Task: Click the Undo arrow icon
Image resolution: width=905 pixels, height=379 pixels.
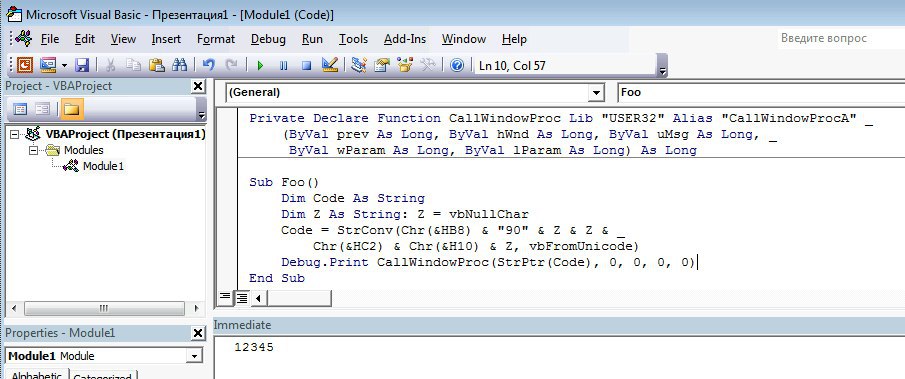Action: tap(208, 65)
